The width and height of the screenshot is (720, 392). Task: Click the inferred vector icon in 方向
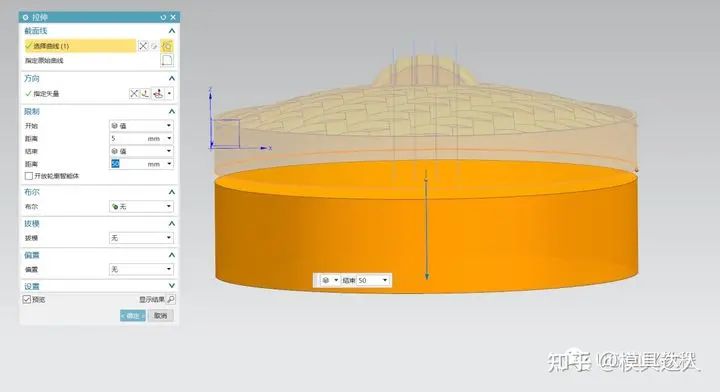tap(158, 94)
